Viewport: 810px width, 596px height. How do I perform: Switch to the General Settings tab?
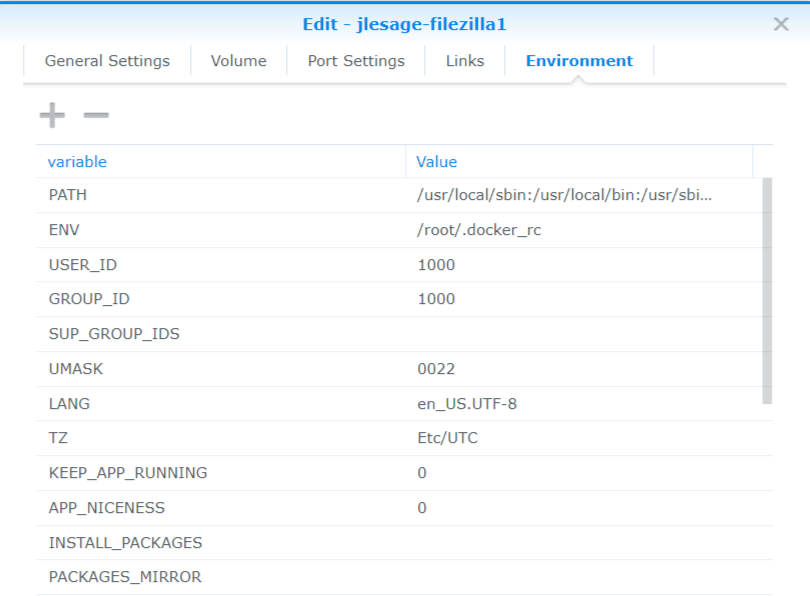(106, 60)
